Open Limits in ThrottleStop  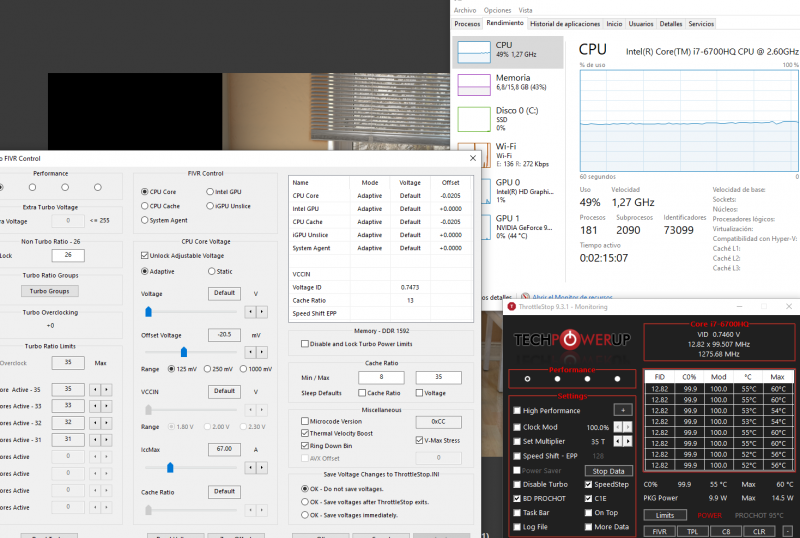tap(665, 515)
